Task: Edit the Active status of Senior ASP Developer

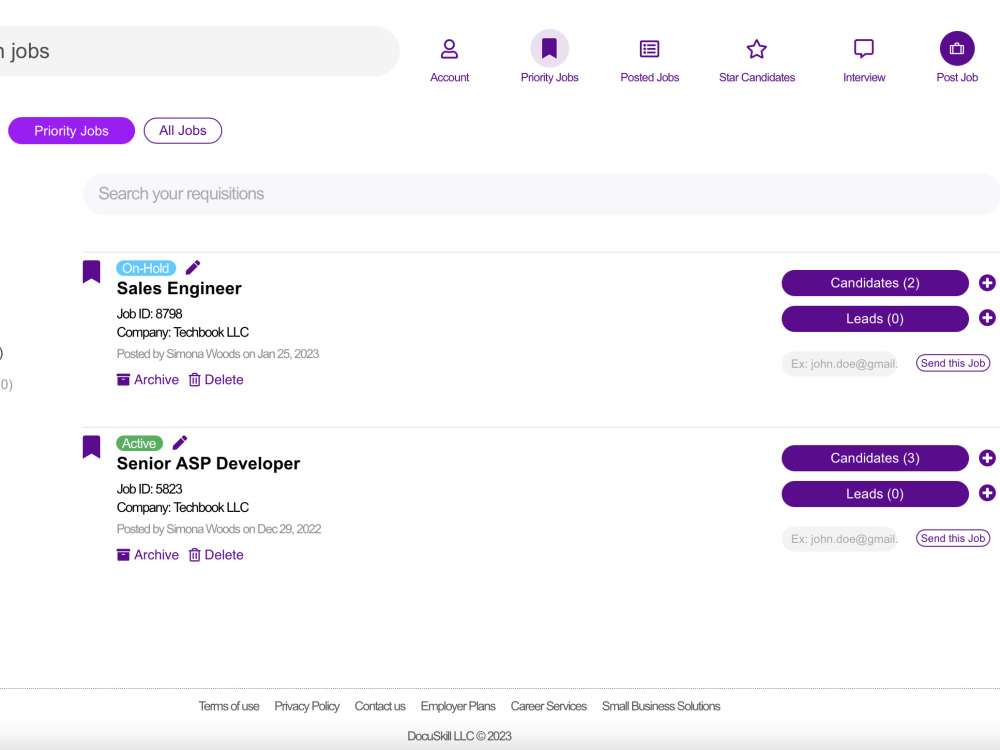Action: pos(180,442)
